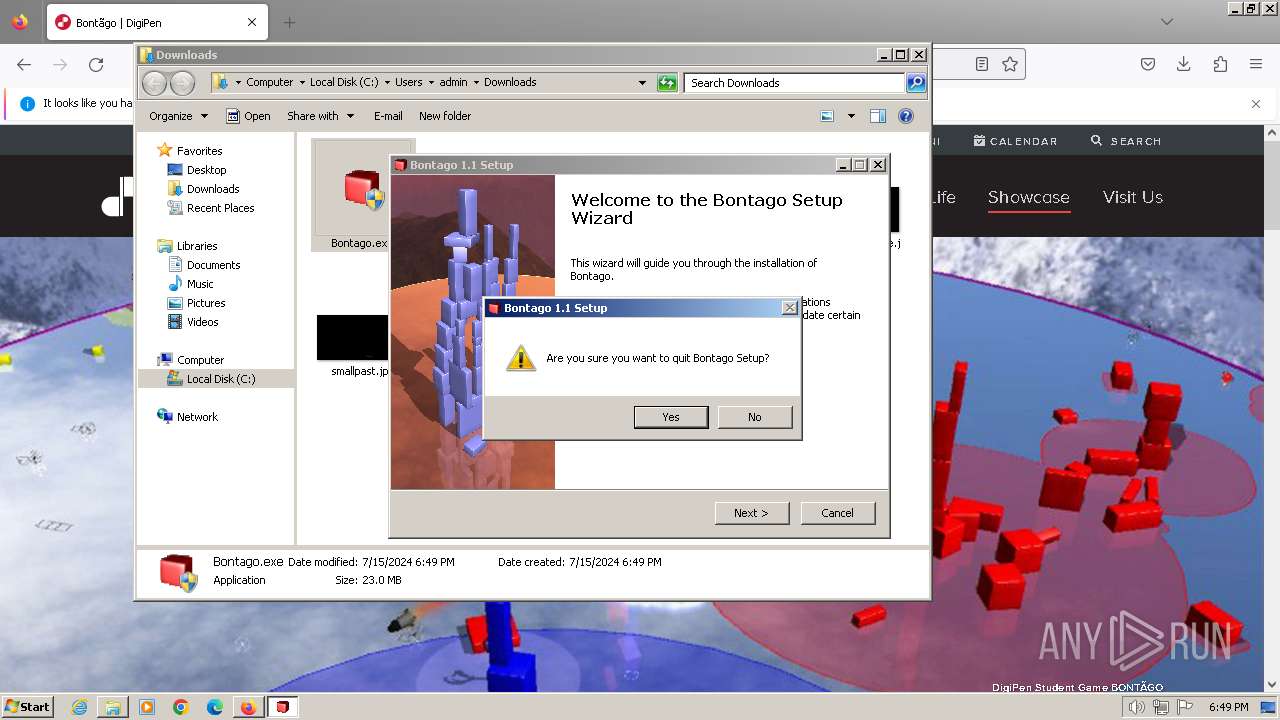Open Windows Start menu
The width and height of the screenshot is (1280, 720).
click(27, 706)
